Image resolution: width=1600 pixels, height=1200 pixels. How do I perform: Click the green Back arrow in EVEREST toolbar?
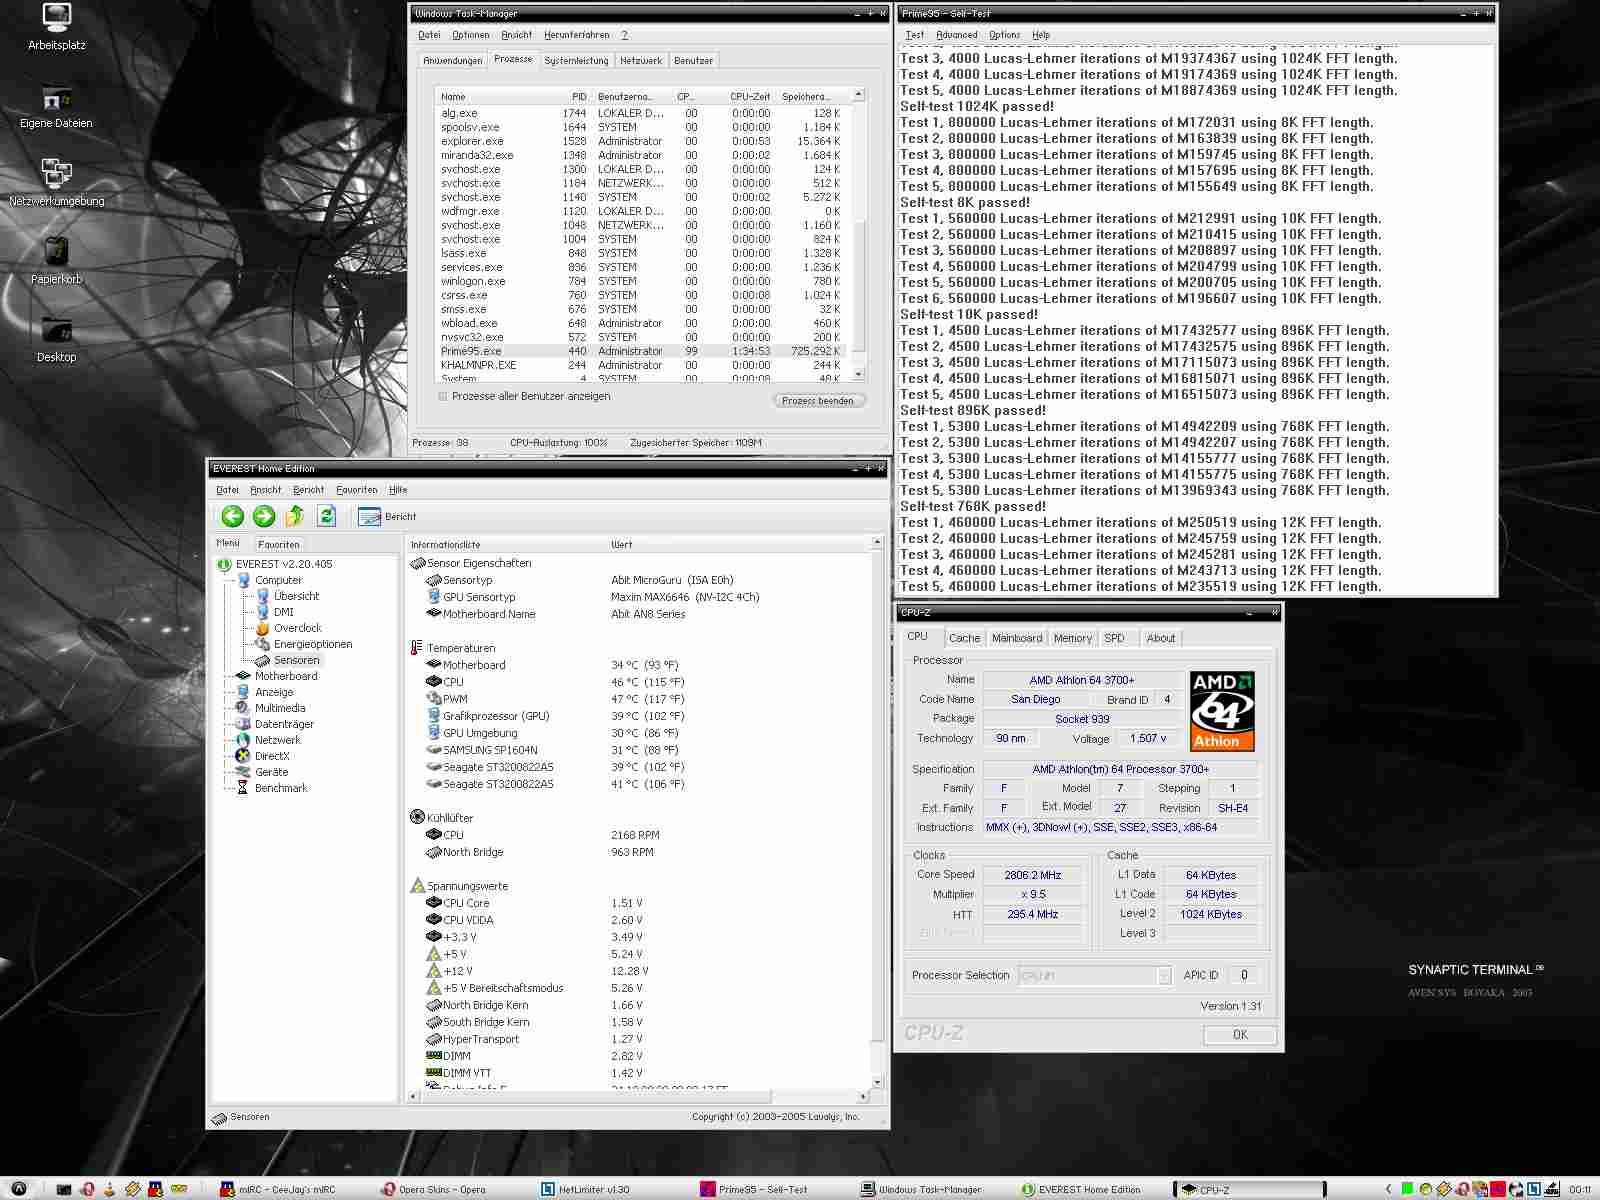click(x=232, y=516)
